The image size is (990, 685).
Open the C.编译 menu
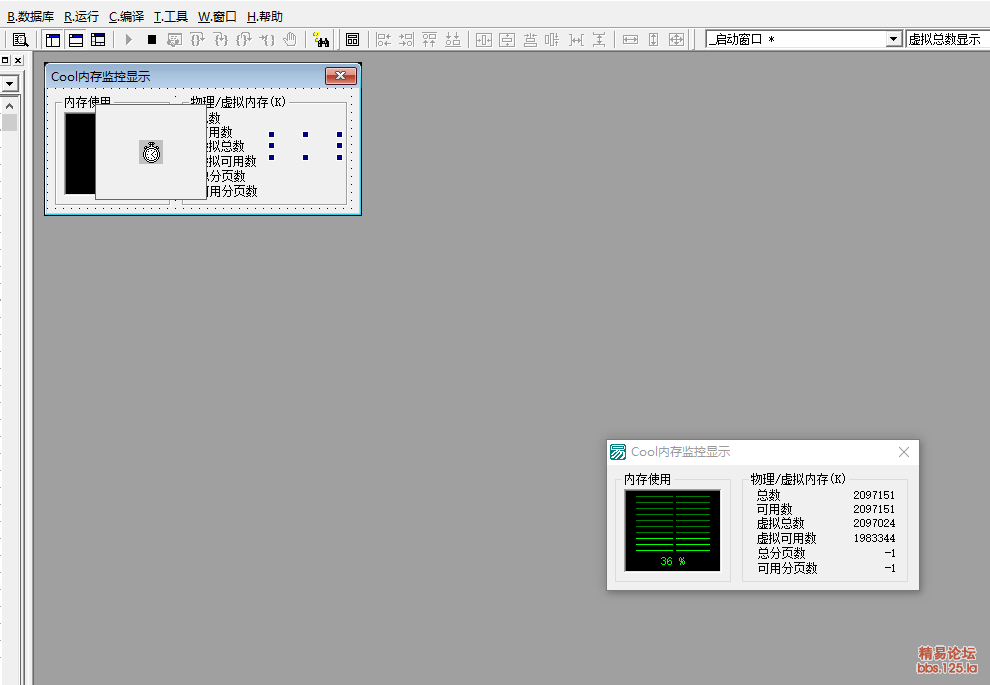(126, 16)
